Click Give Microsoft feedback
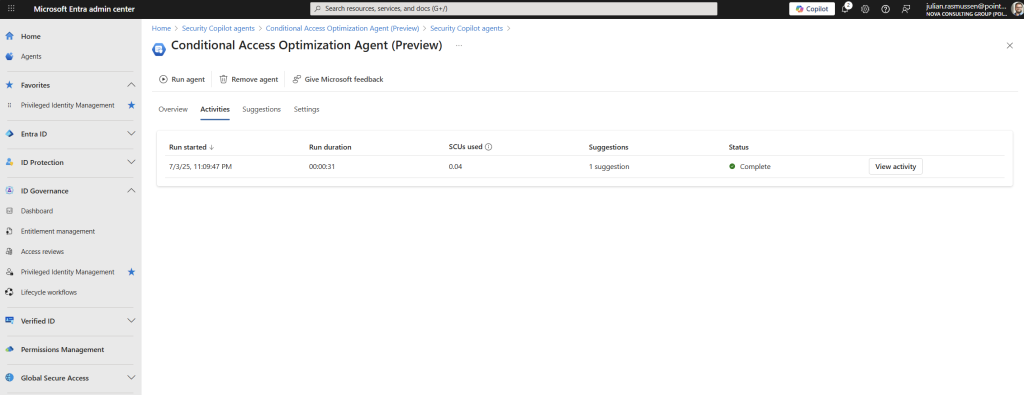1024x395 pixels. [338, 79]
